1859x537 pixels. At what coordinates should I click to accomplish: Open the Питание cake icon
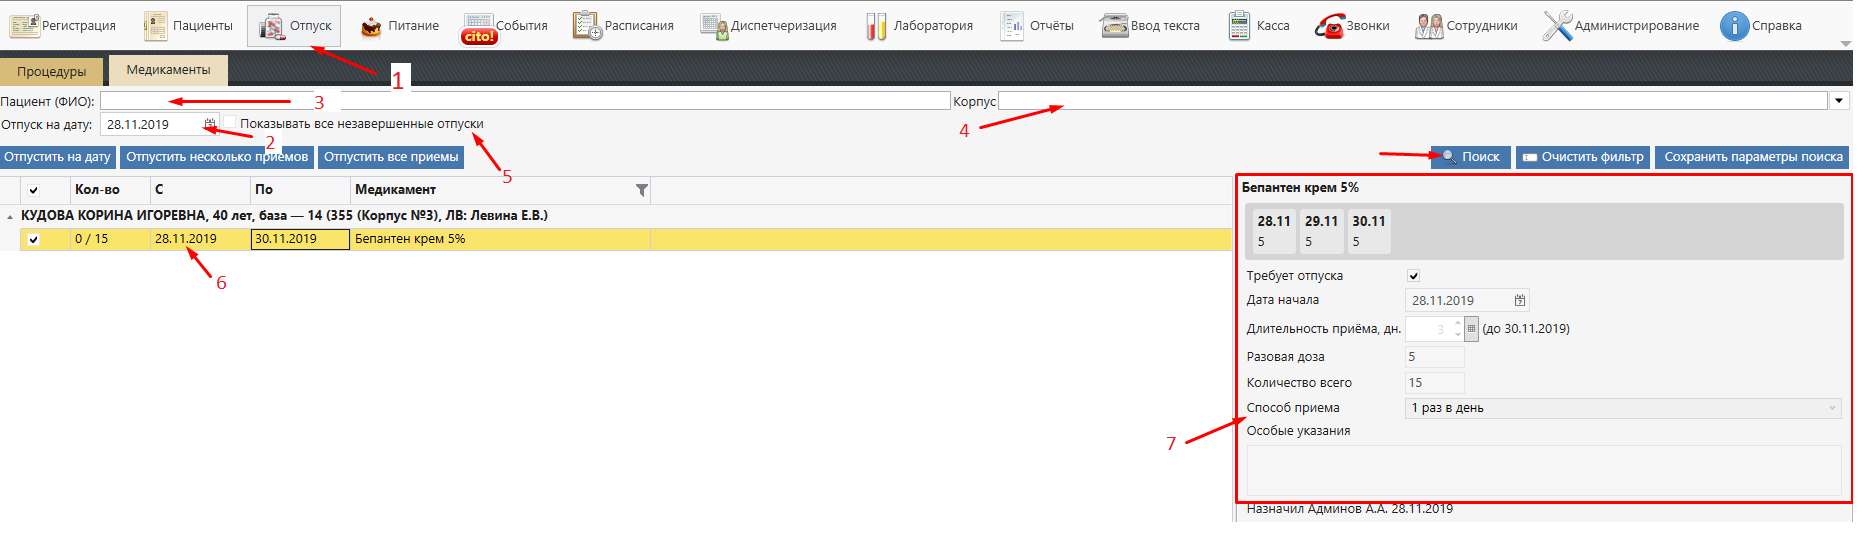pyautogui.click(x=371, y=27)
